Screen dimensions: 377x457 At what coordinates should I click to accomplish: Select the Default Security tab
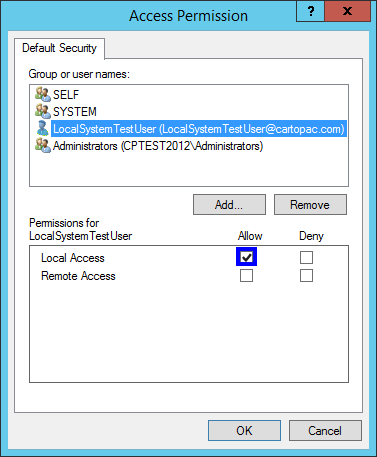(x=59, y=48)
